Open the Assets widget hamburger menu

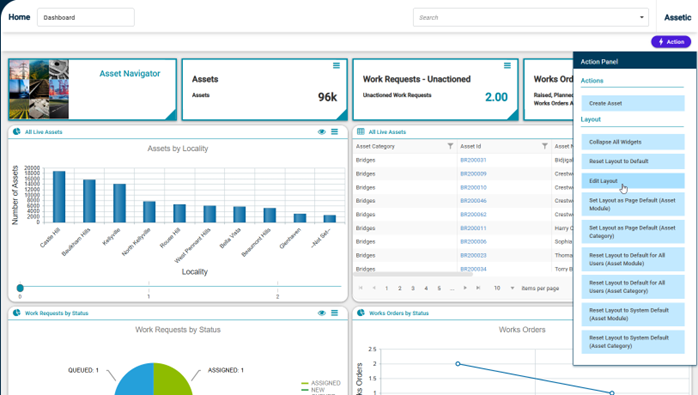point(337,65)
